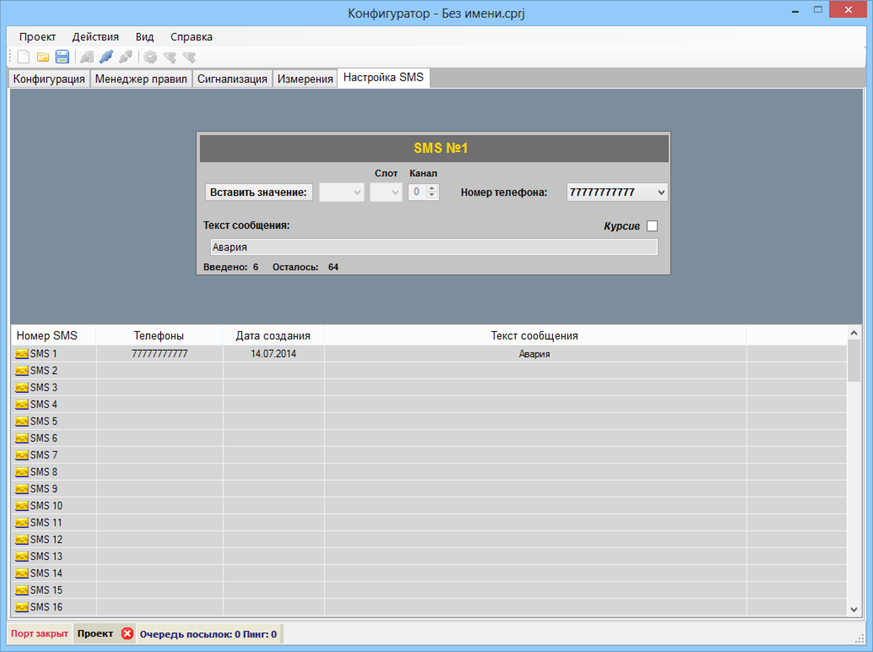Switch to the Сигнализация tab

pyautogui.click(x=232, y=79)
